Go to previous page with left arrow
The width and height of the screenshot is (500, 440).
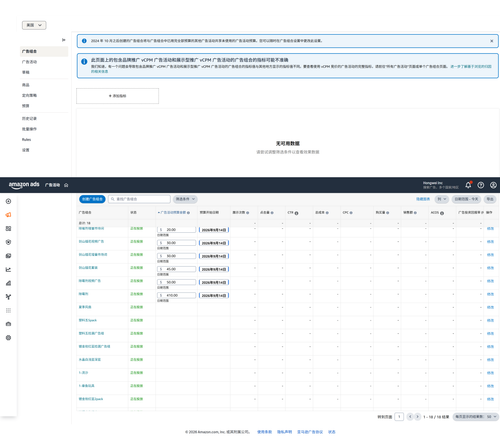410,417
